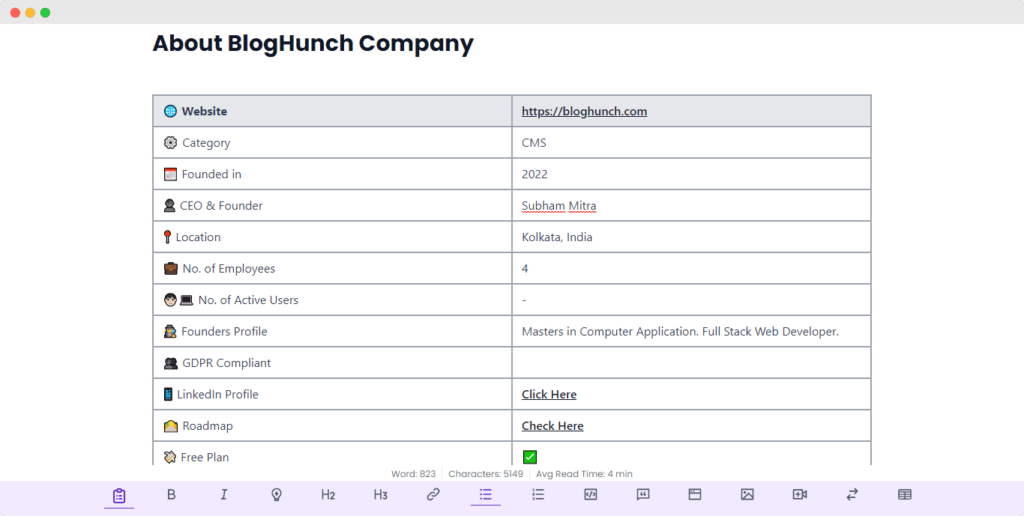The width and height of the screenshot is (1024, 516).
Task: Click the embed window icon
Action: click(x=695, y=494)
